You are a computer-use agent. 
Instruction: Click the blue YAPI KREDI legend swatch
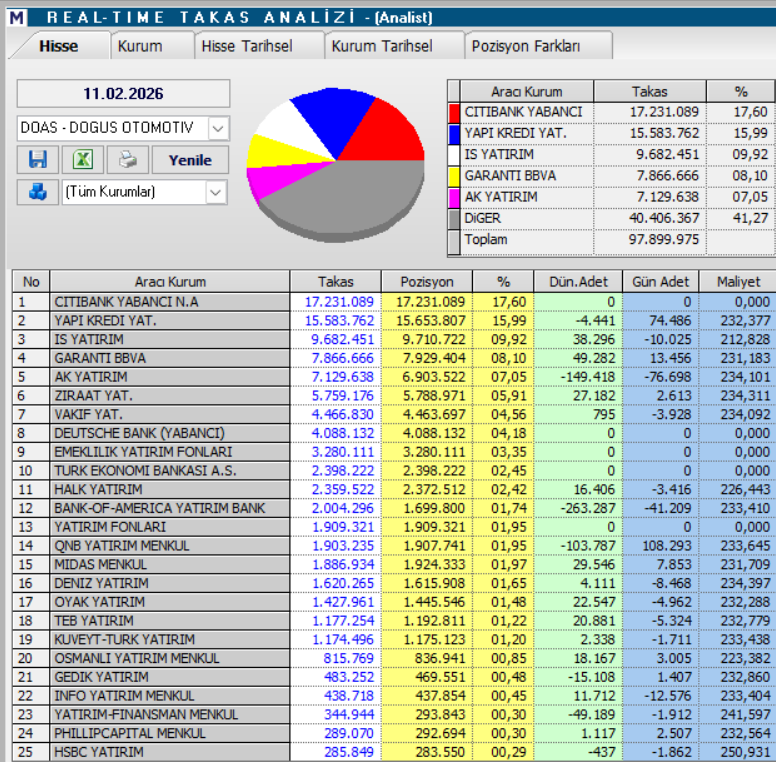[x=454, y=134]
